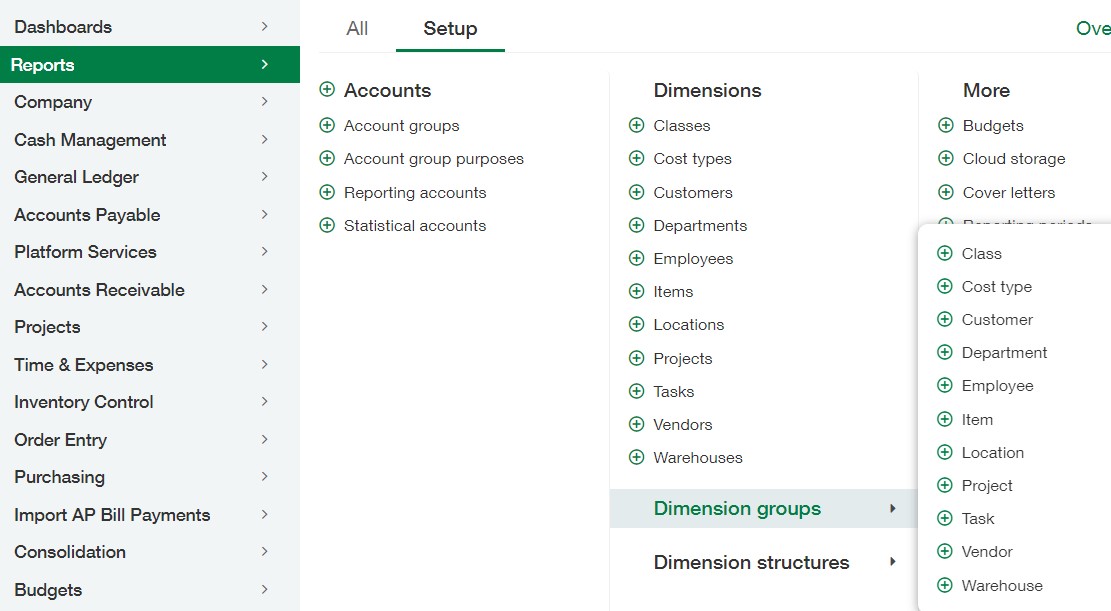Open the Reporting accounts link
Screen dimensions: 1111x611
click(x=415, y=193)
